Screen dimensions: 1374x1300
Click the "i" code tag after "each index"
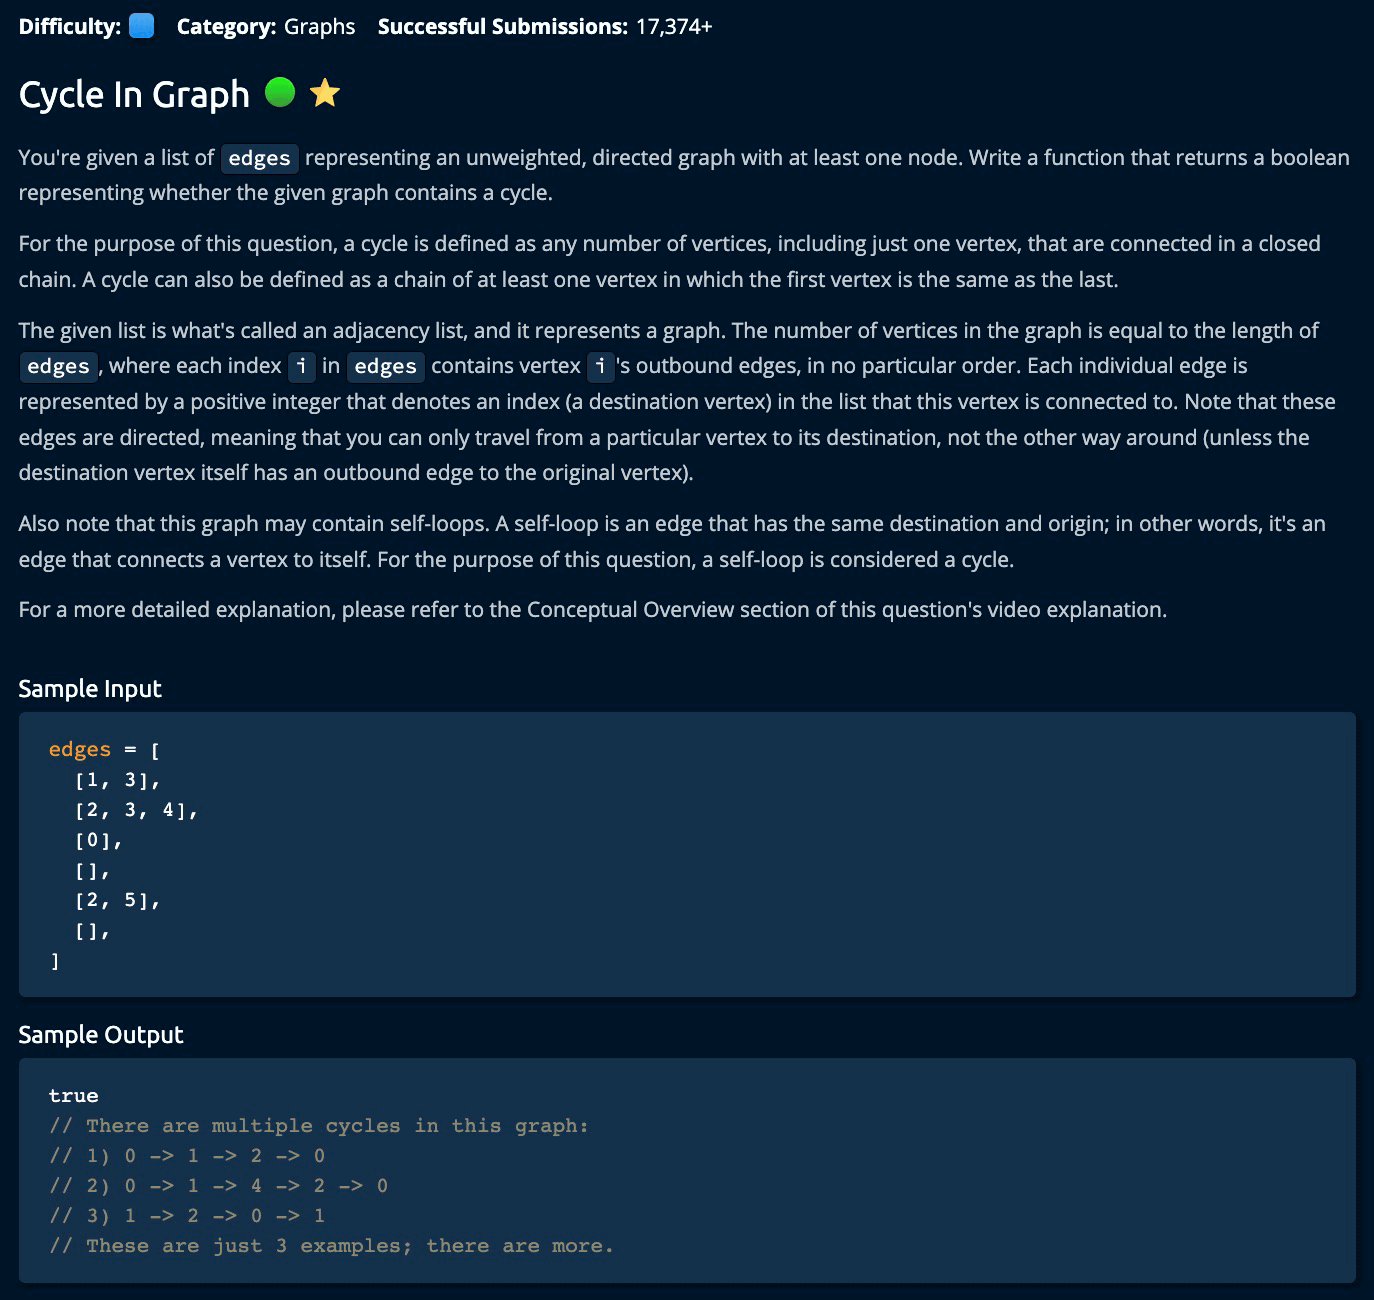(x=301, y=367)
